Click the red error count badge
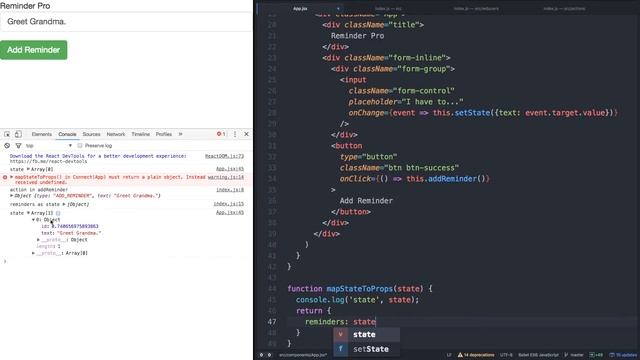The image size is (640, 360). click(221, 134)
